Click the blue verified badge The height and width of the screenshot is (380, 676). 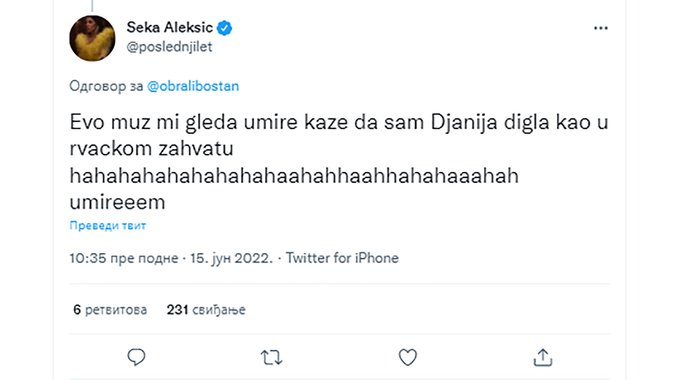[x=224, y=28]
